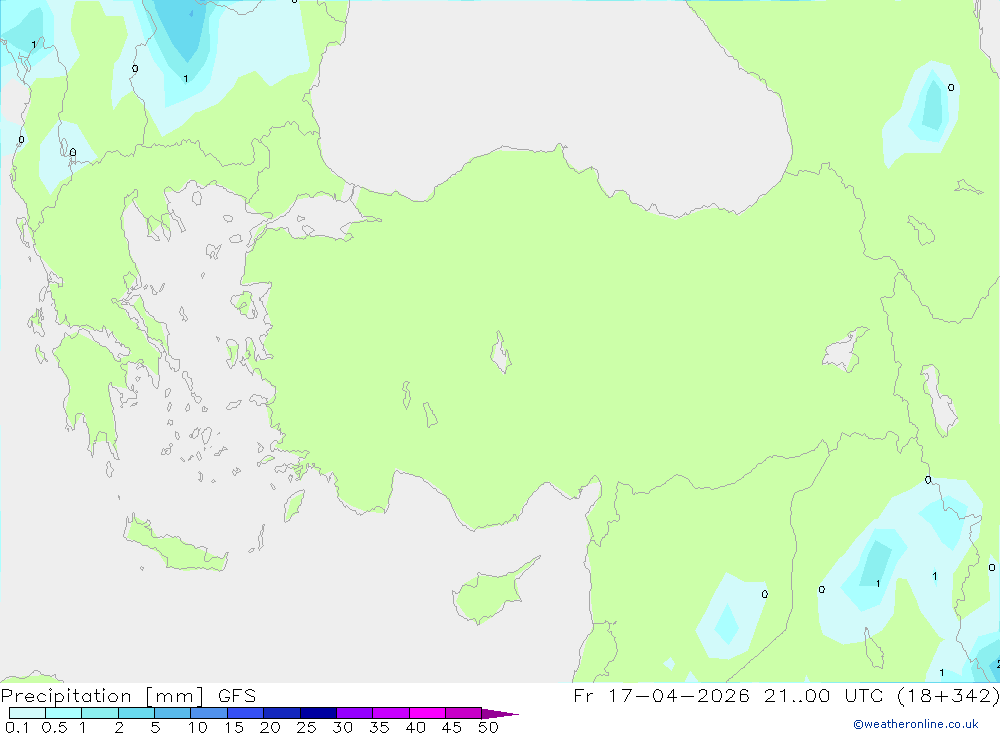Click the legend value '30'

[x=342, y=727]
